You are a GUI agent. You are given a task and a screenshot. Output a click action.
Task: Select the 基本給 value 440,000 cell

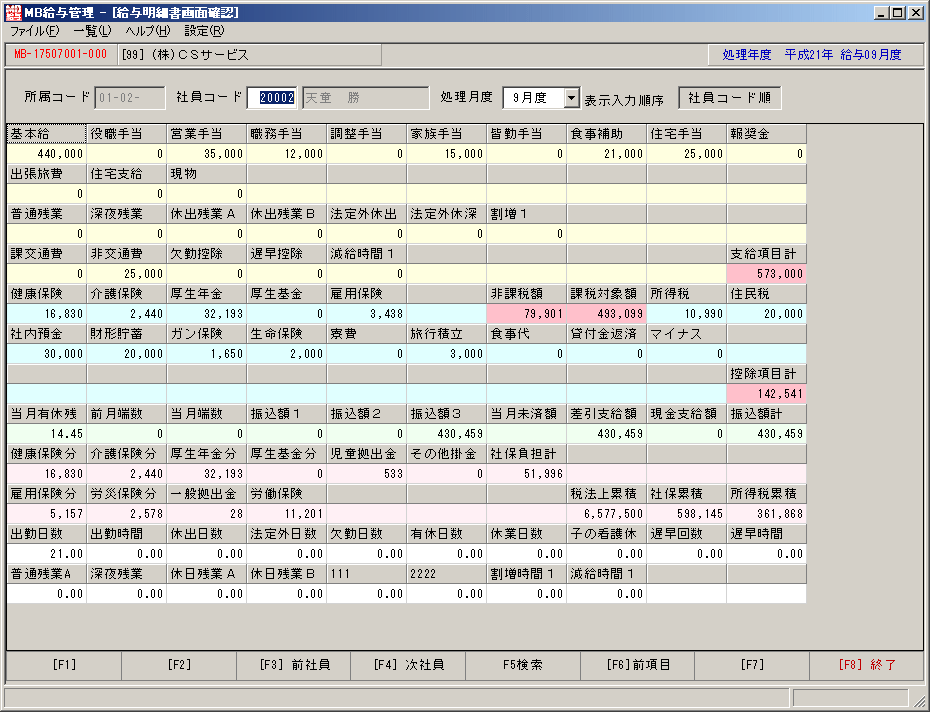coord(47,154)
